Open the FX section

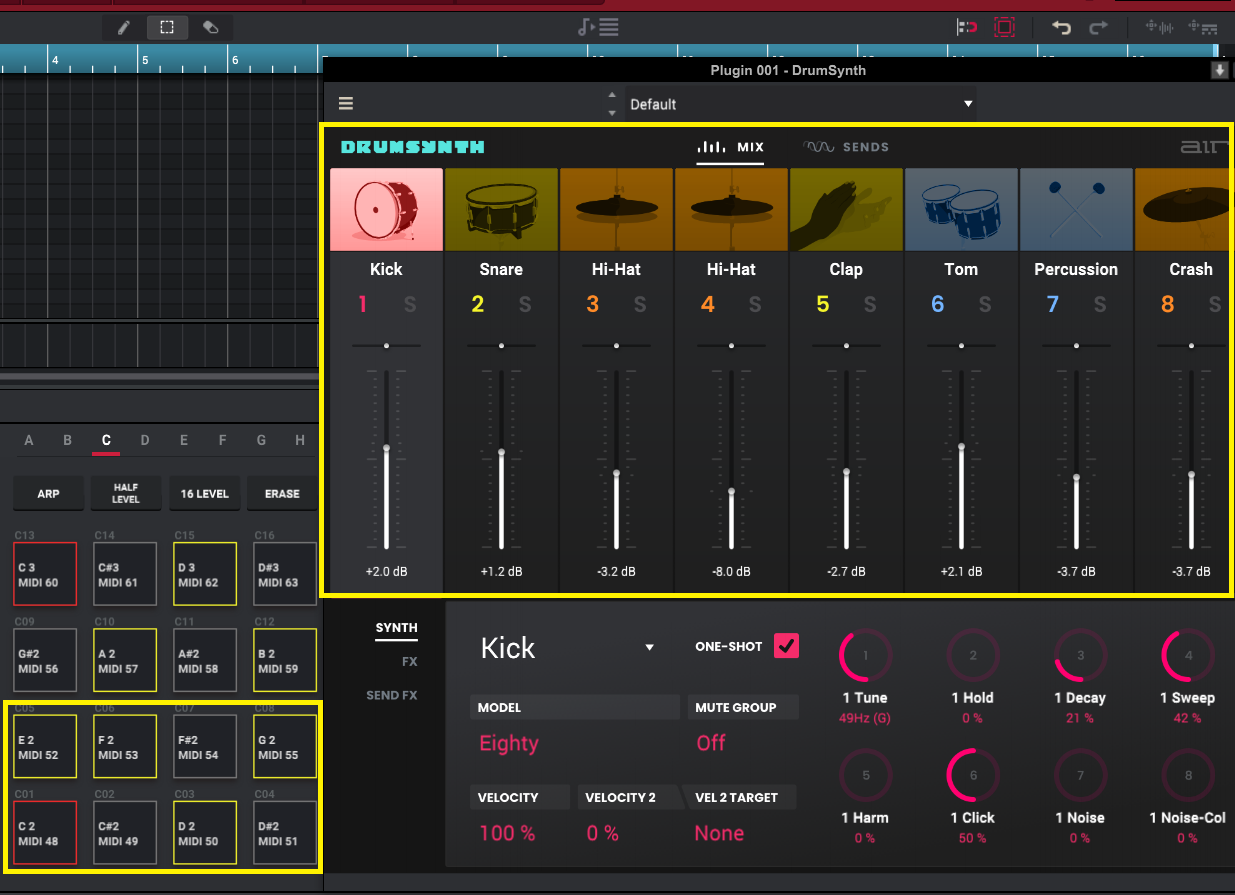click(x=409, y=661)
